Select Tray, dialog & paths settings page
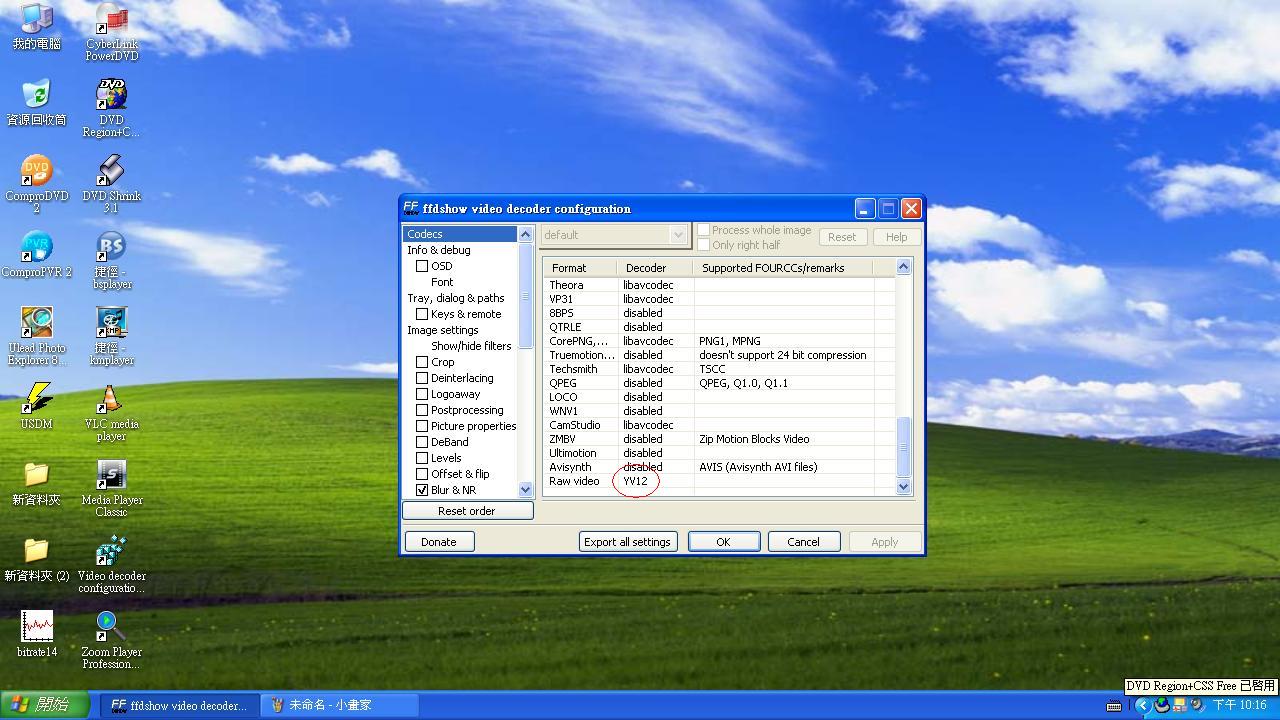1280x720 pixels. click(x=455, y=298)
